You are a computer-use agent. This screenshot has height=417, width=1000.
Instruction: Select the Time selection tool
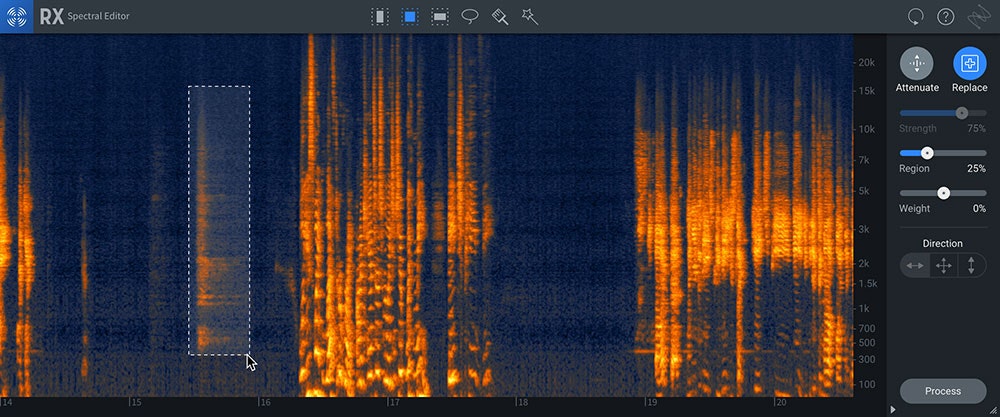[x=380, y=17]
